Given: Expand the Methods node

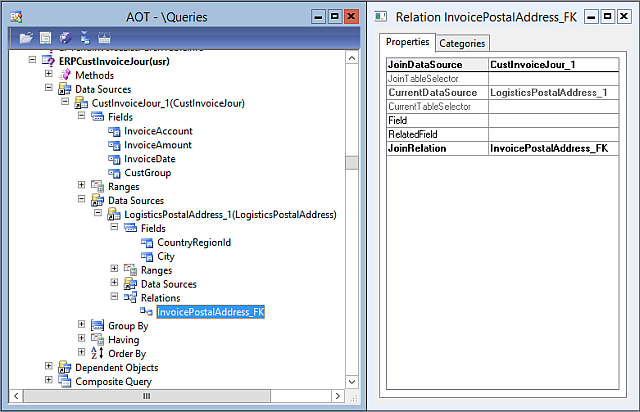Looking at the screenshot, I should click(48, 75).
